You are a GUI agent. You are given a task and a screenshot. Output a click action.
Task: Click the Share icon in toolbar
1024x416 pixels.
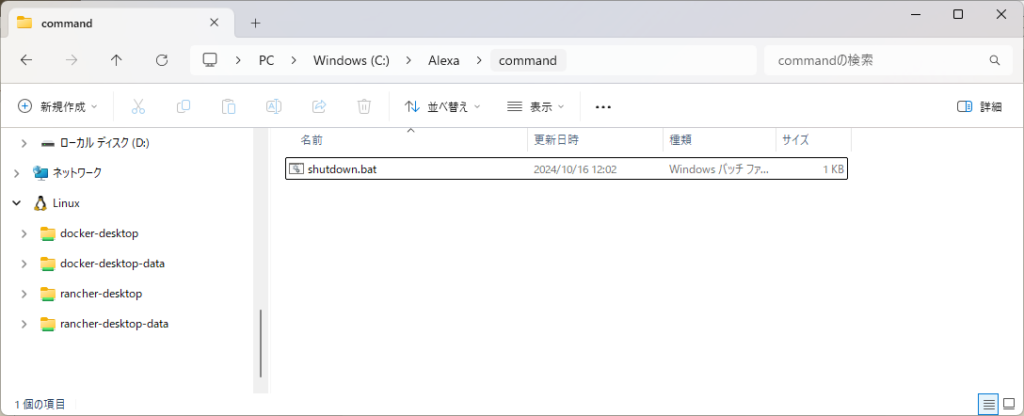point(320,106)
